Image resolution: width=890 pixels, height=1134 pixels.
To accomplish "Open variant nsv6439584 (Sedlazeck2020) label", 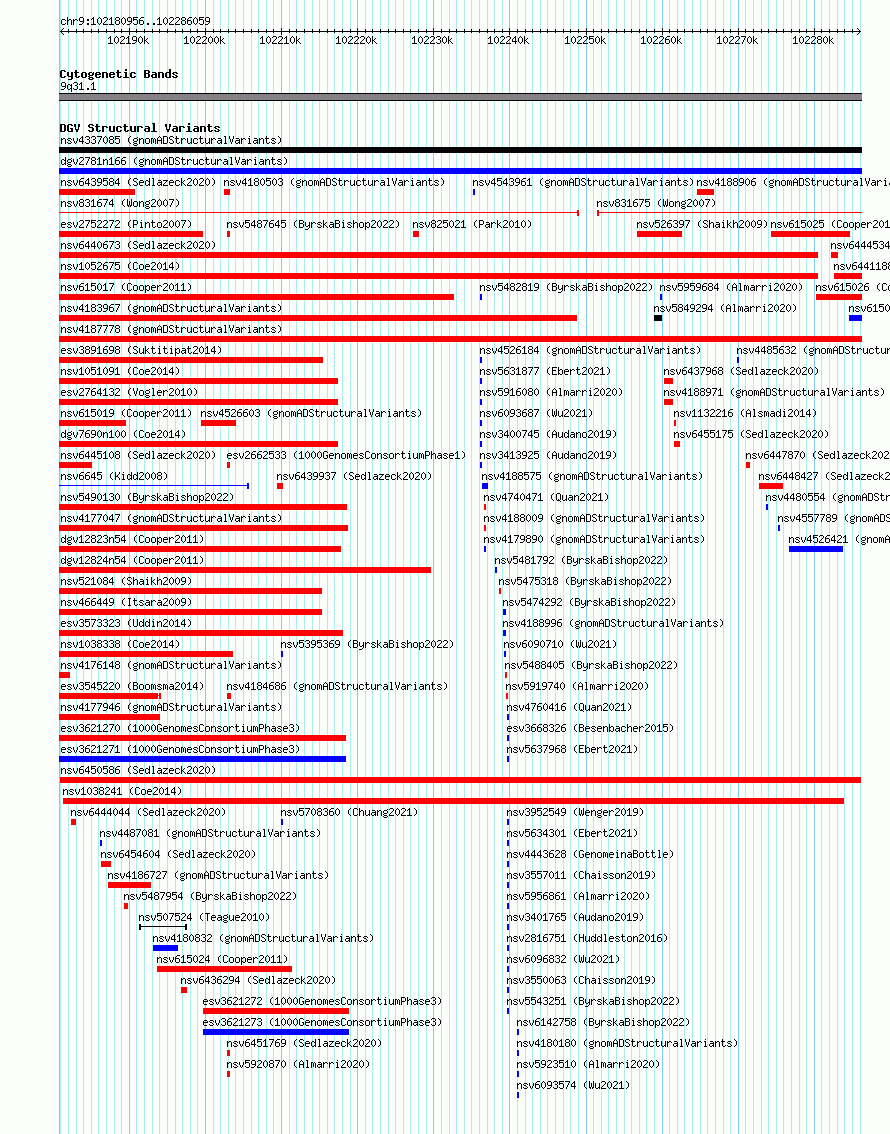I will tap(138, 182).
